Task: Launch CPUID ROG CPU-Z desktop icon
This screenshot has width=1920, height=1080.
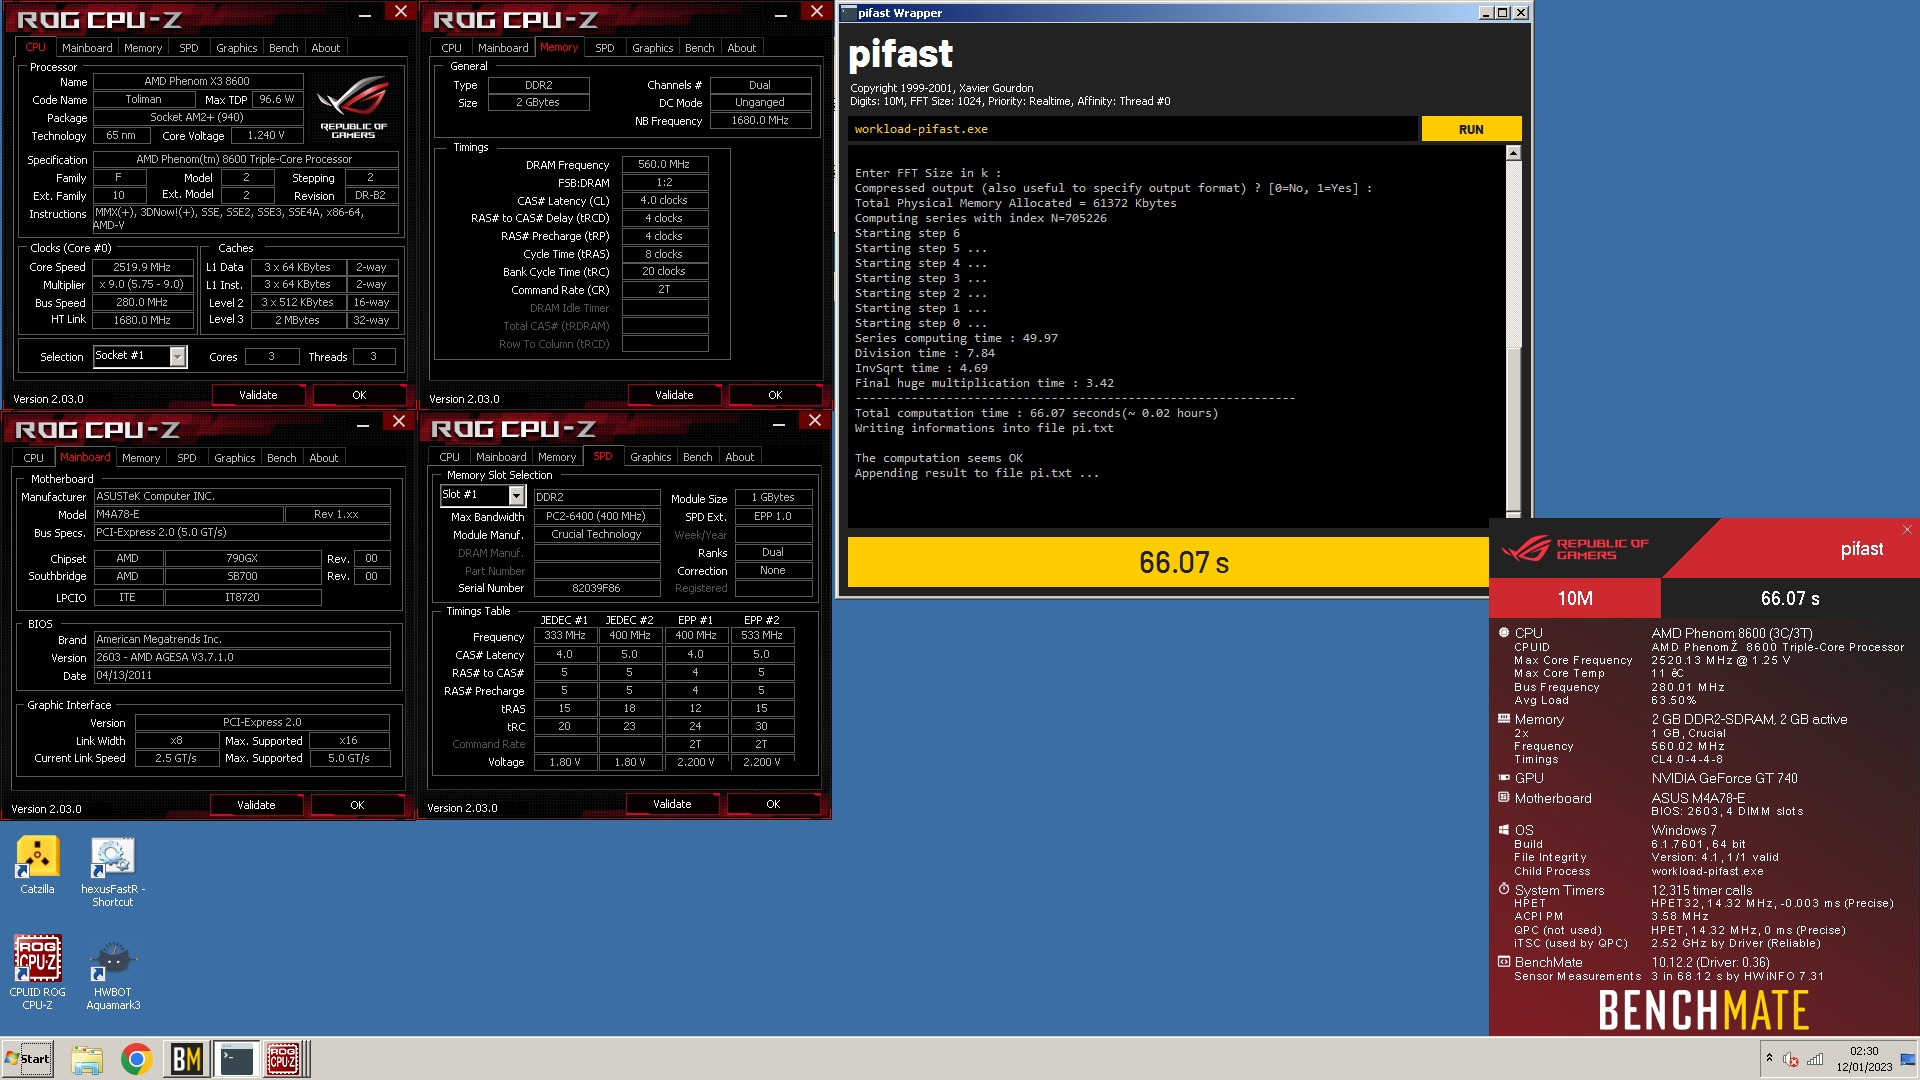Action: (37, 971)
